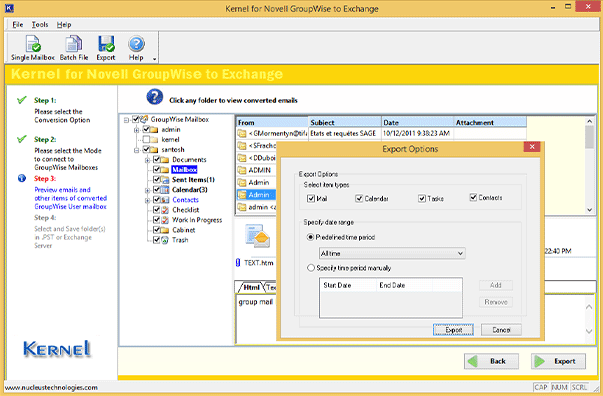The image size is (603, 396).
Task: Open the File menu
Action: (x=18, y=25)
